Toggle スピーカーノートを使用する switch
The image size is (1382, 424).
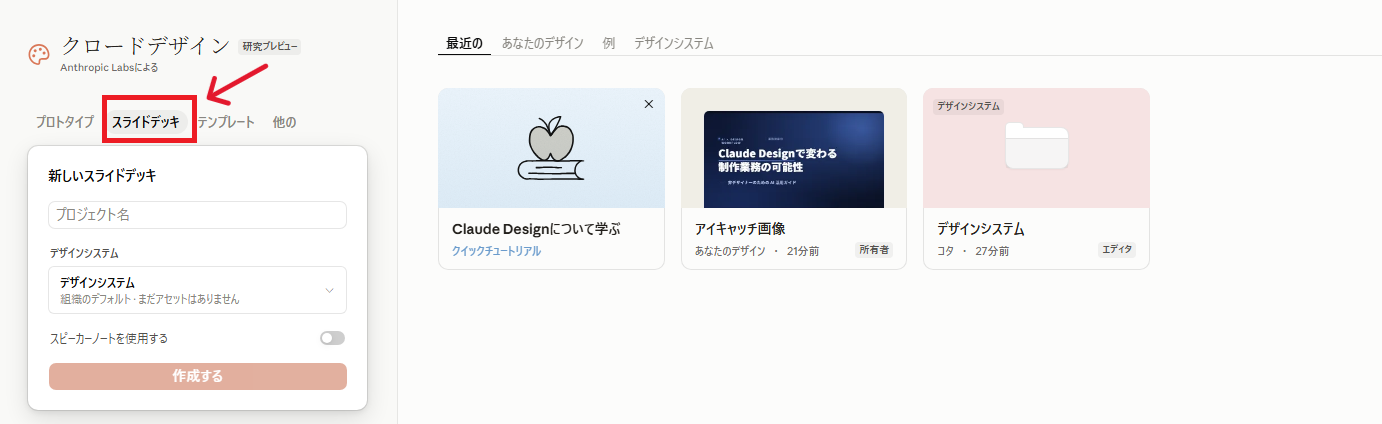(x=332, y=338)
